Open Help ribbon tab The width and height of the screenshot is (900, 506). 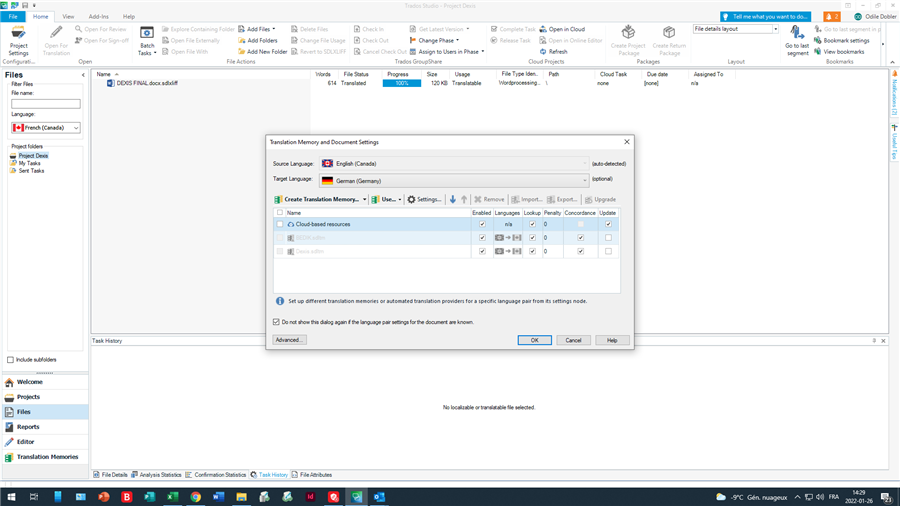pyautogui.click(x=129, y=17)
